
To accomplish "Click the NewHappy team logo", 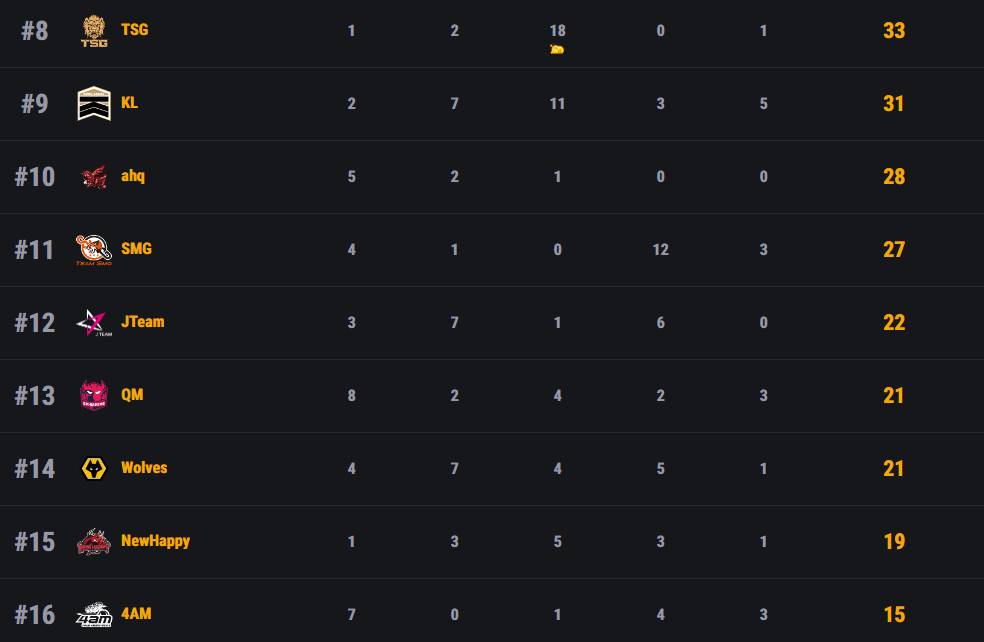I will click(x=94, y=542).
